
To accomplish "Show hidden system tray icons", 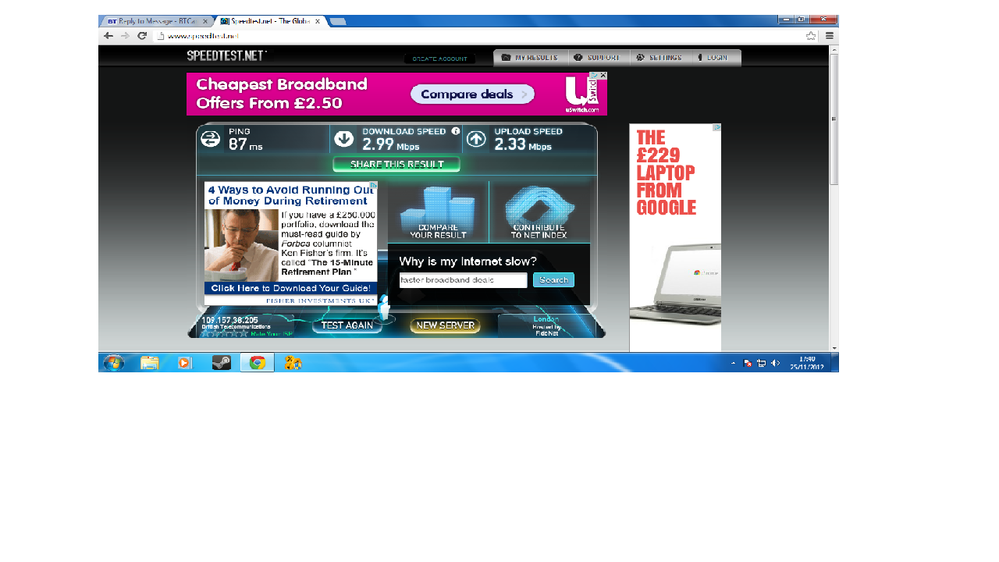I will pyautogui.click(x=733, y=363).
